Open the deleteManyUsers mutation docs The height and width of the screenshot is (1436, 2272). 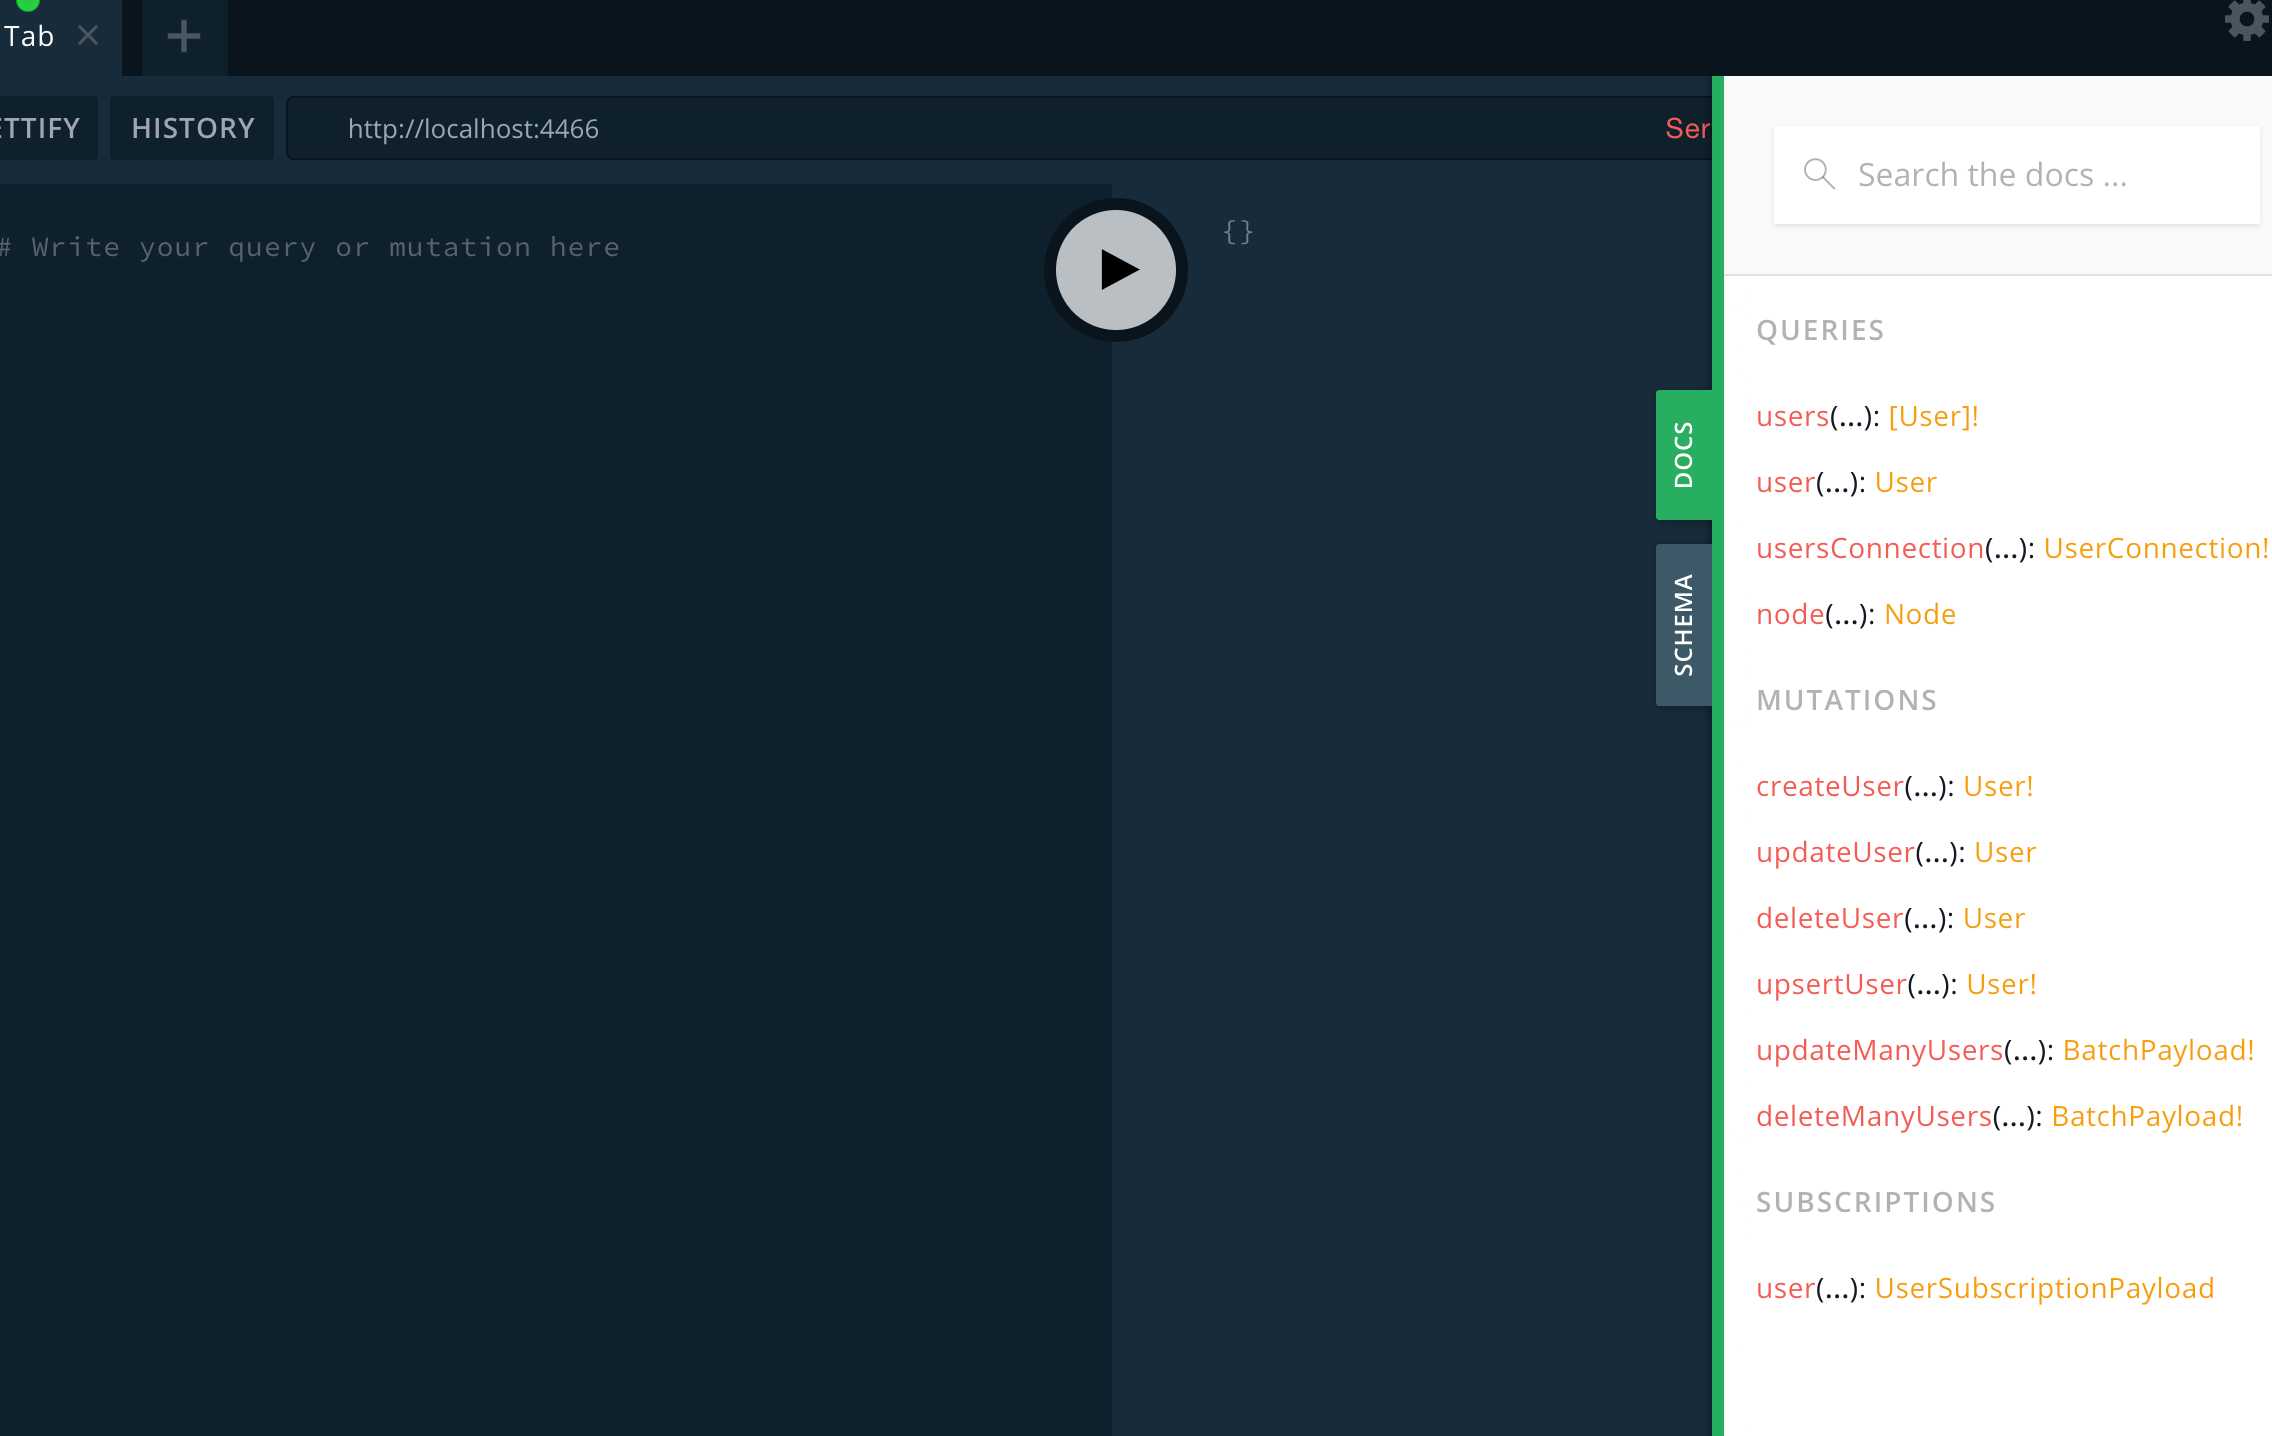1873,1116
